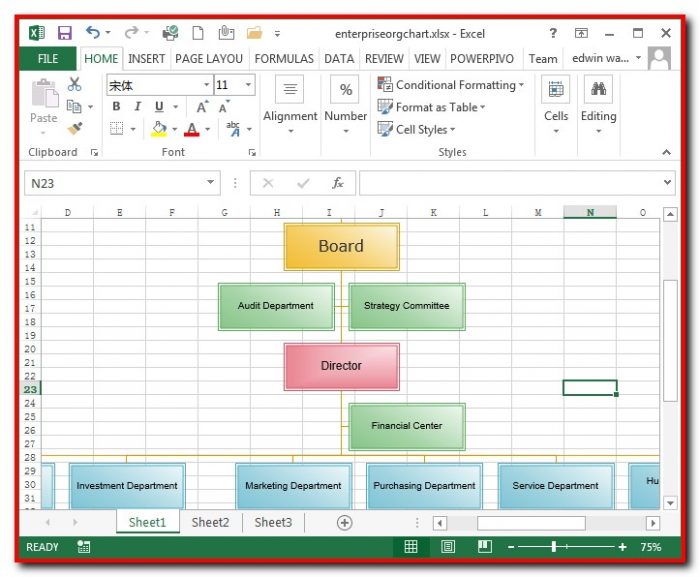Click the user account avatar picture
Viewport: 700px width, 577px height.
tap(659, 59)
